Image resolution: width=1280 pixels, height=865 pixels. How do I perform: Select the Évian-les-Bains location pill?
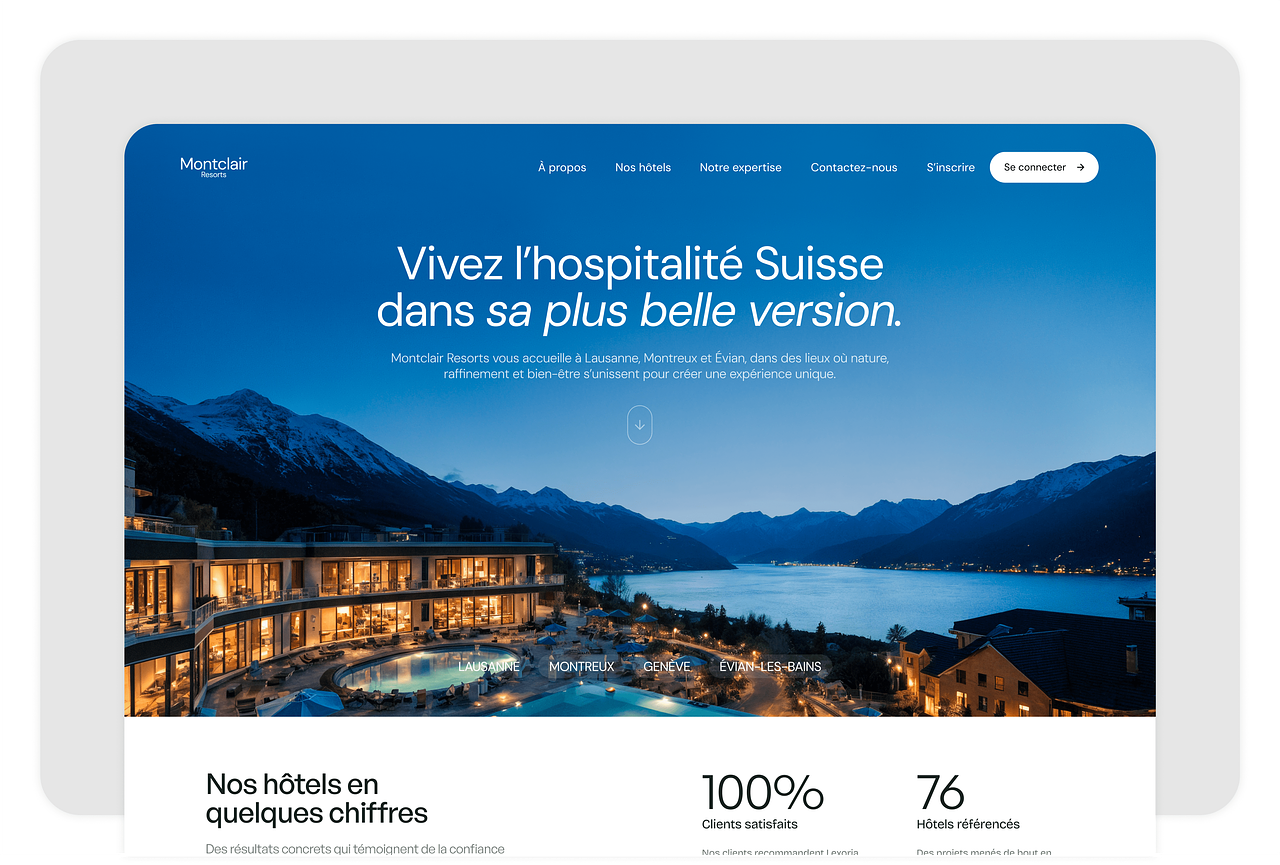(770, 666)
